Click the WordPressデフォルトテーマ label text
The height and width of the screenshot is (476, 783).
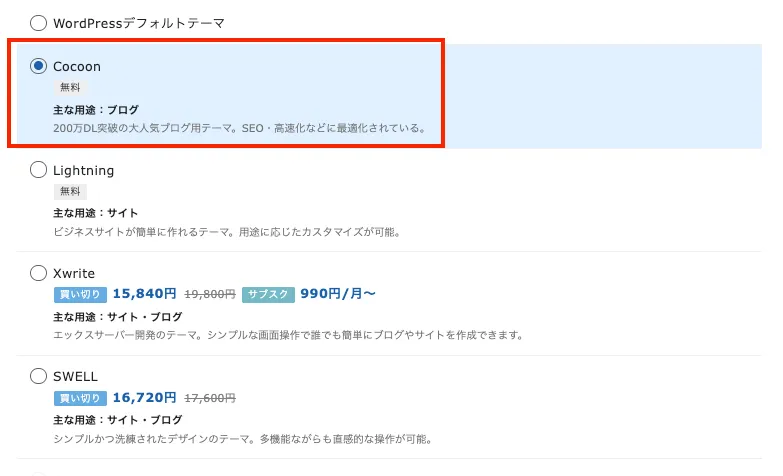click(x=139, y=22)
